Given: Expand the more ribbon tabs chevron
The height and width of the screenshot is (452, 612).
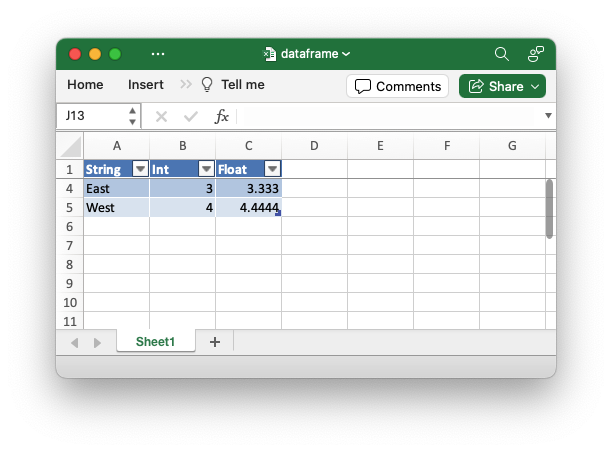Looking at the screenshot, I should [x=186, y=85].
